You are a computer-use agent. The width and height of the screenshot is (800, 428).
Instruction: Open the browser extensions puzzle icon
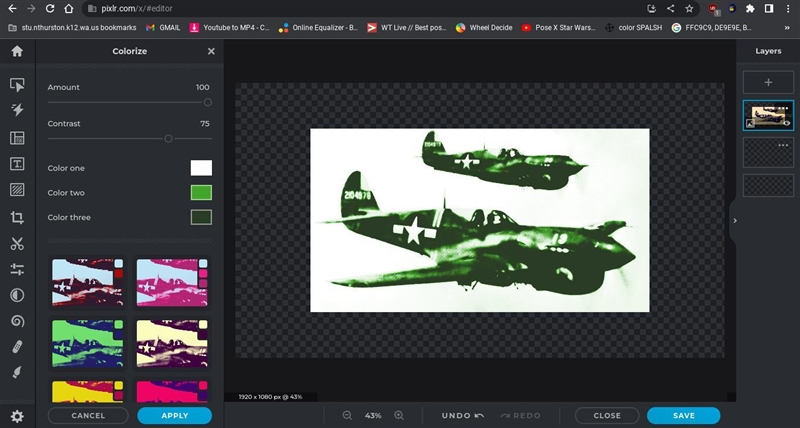750,8
